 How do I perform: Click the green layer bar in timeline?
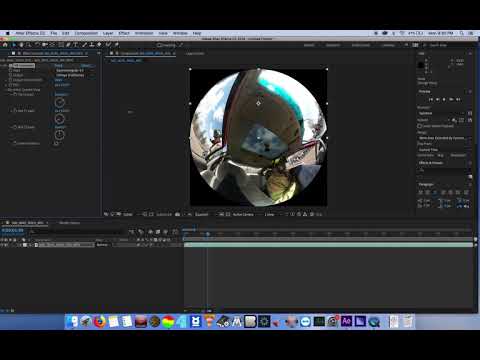click(x=328, y=245)
